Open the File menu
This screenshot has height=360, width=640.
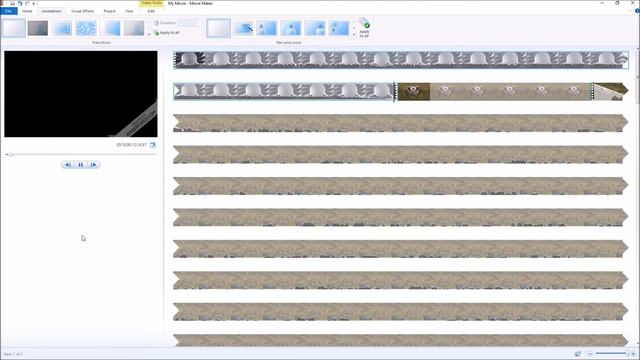coord(9,11)
